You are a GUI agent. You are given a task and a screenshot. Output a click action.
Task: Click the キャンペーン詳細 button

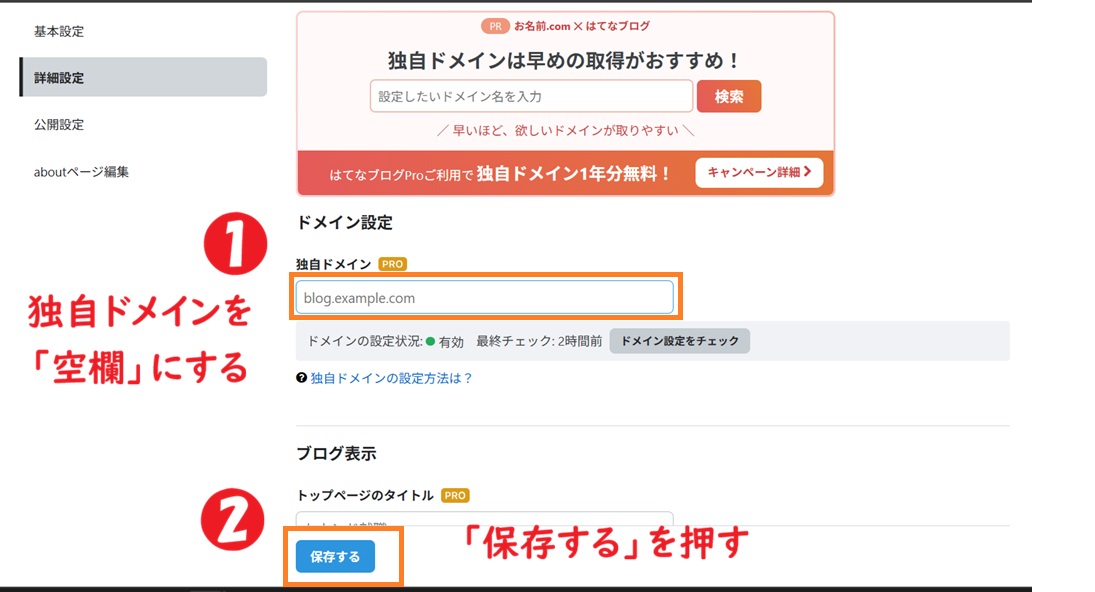coord(758,172)
